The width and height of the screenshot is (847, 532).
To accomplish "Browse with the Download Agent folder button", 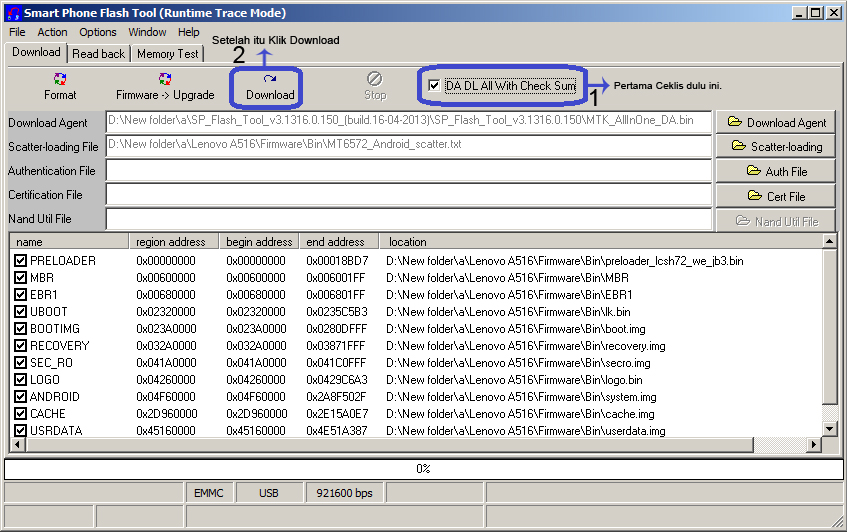I will 776,123.
